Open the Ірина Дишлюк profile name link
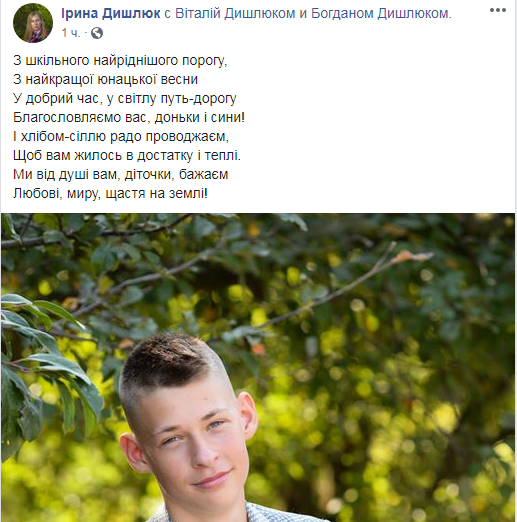 click(x=111, y=13)
